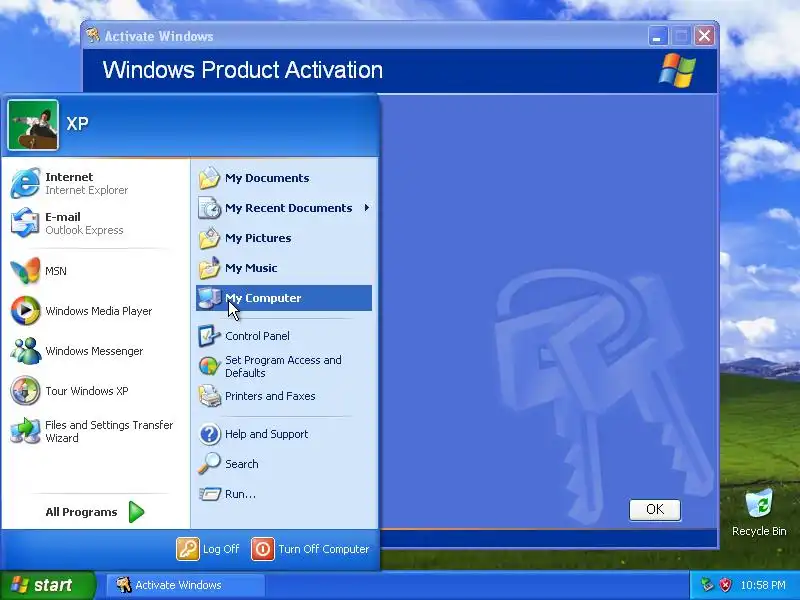Expand the My Recent Documents submenu arrow

(367, 208)
